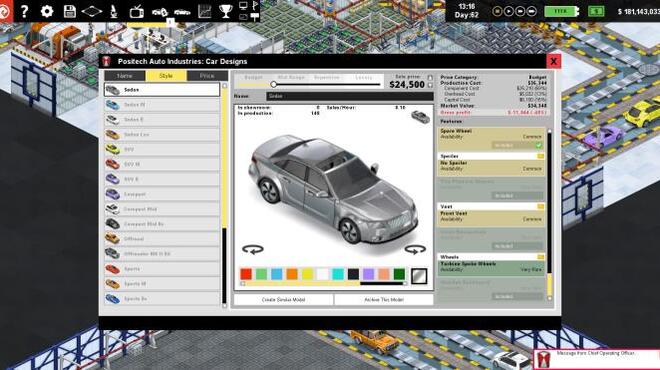
Task: Select the Sedan design in list
Action: [x=162, y=90]
